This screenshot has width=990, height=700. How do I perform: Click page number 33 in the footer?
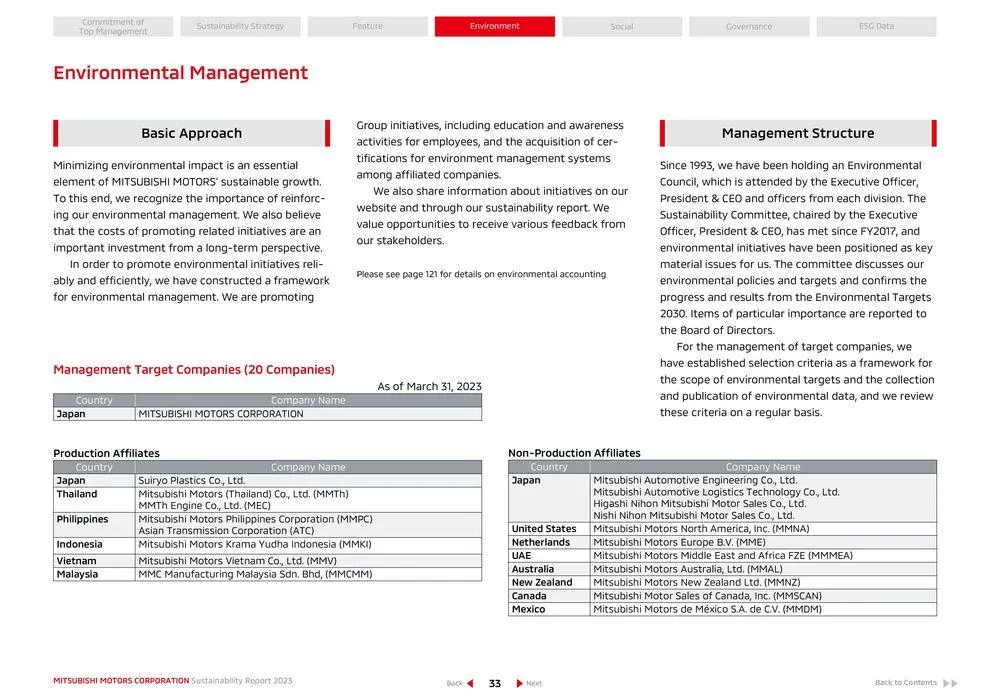point(494,683)
